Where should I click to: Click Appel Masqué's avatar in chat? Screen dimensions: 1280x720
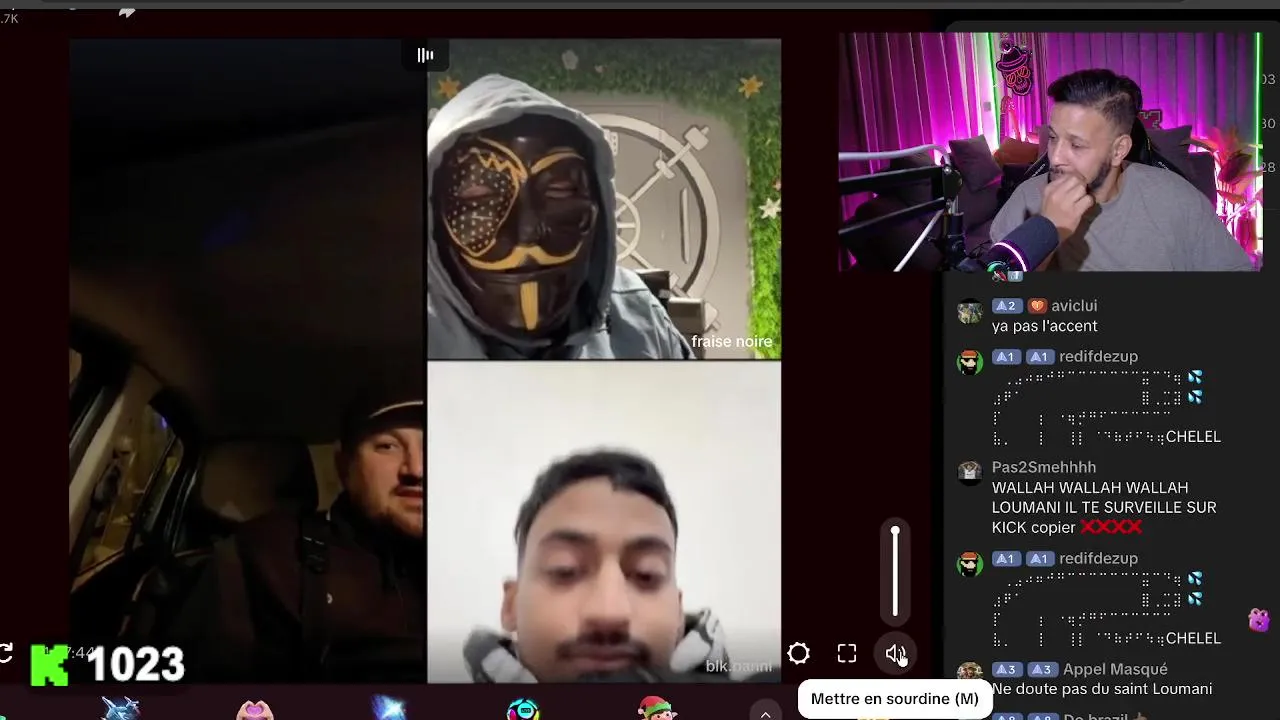point(970,674)
